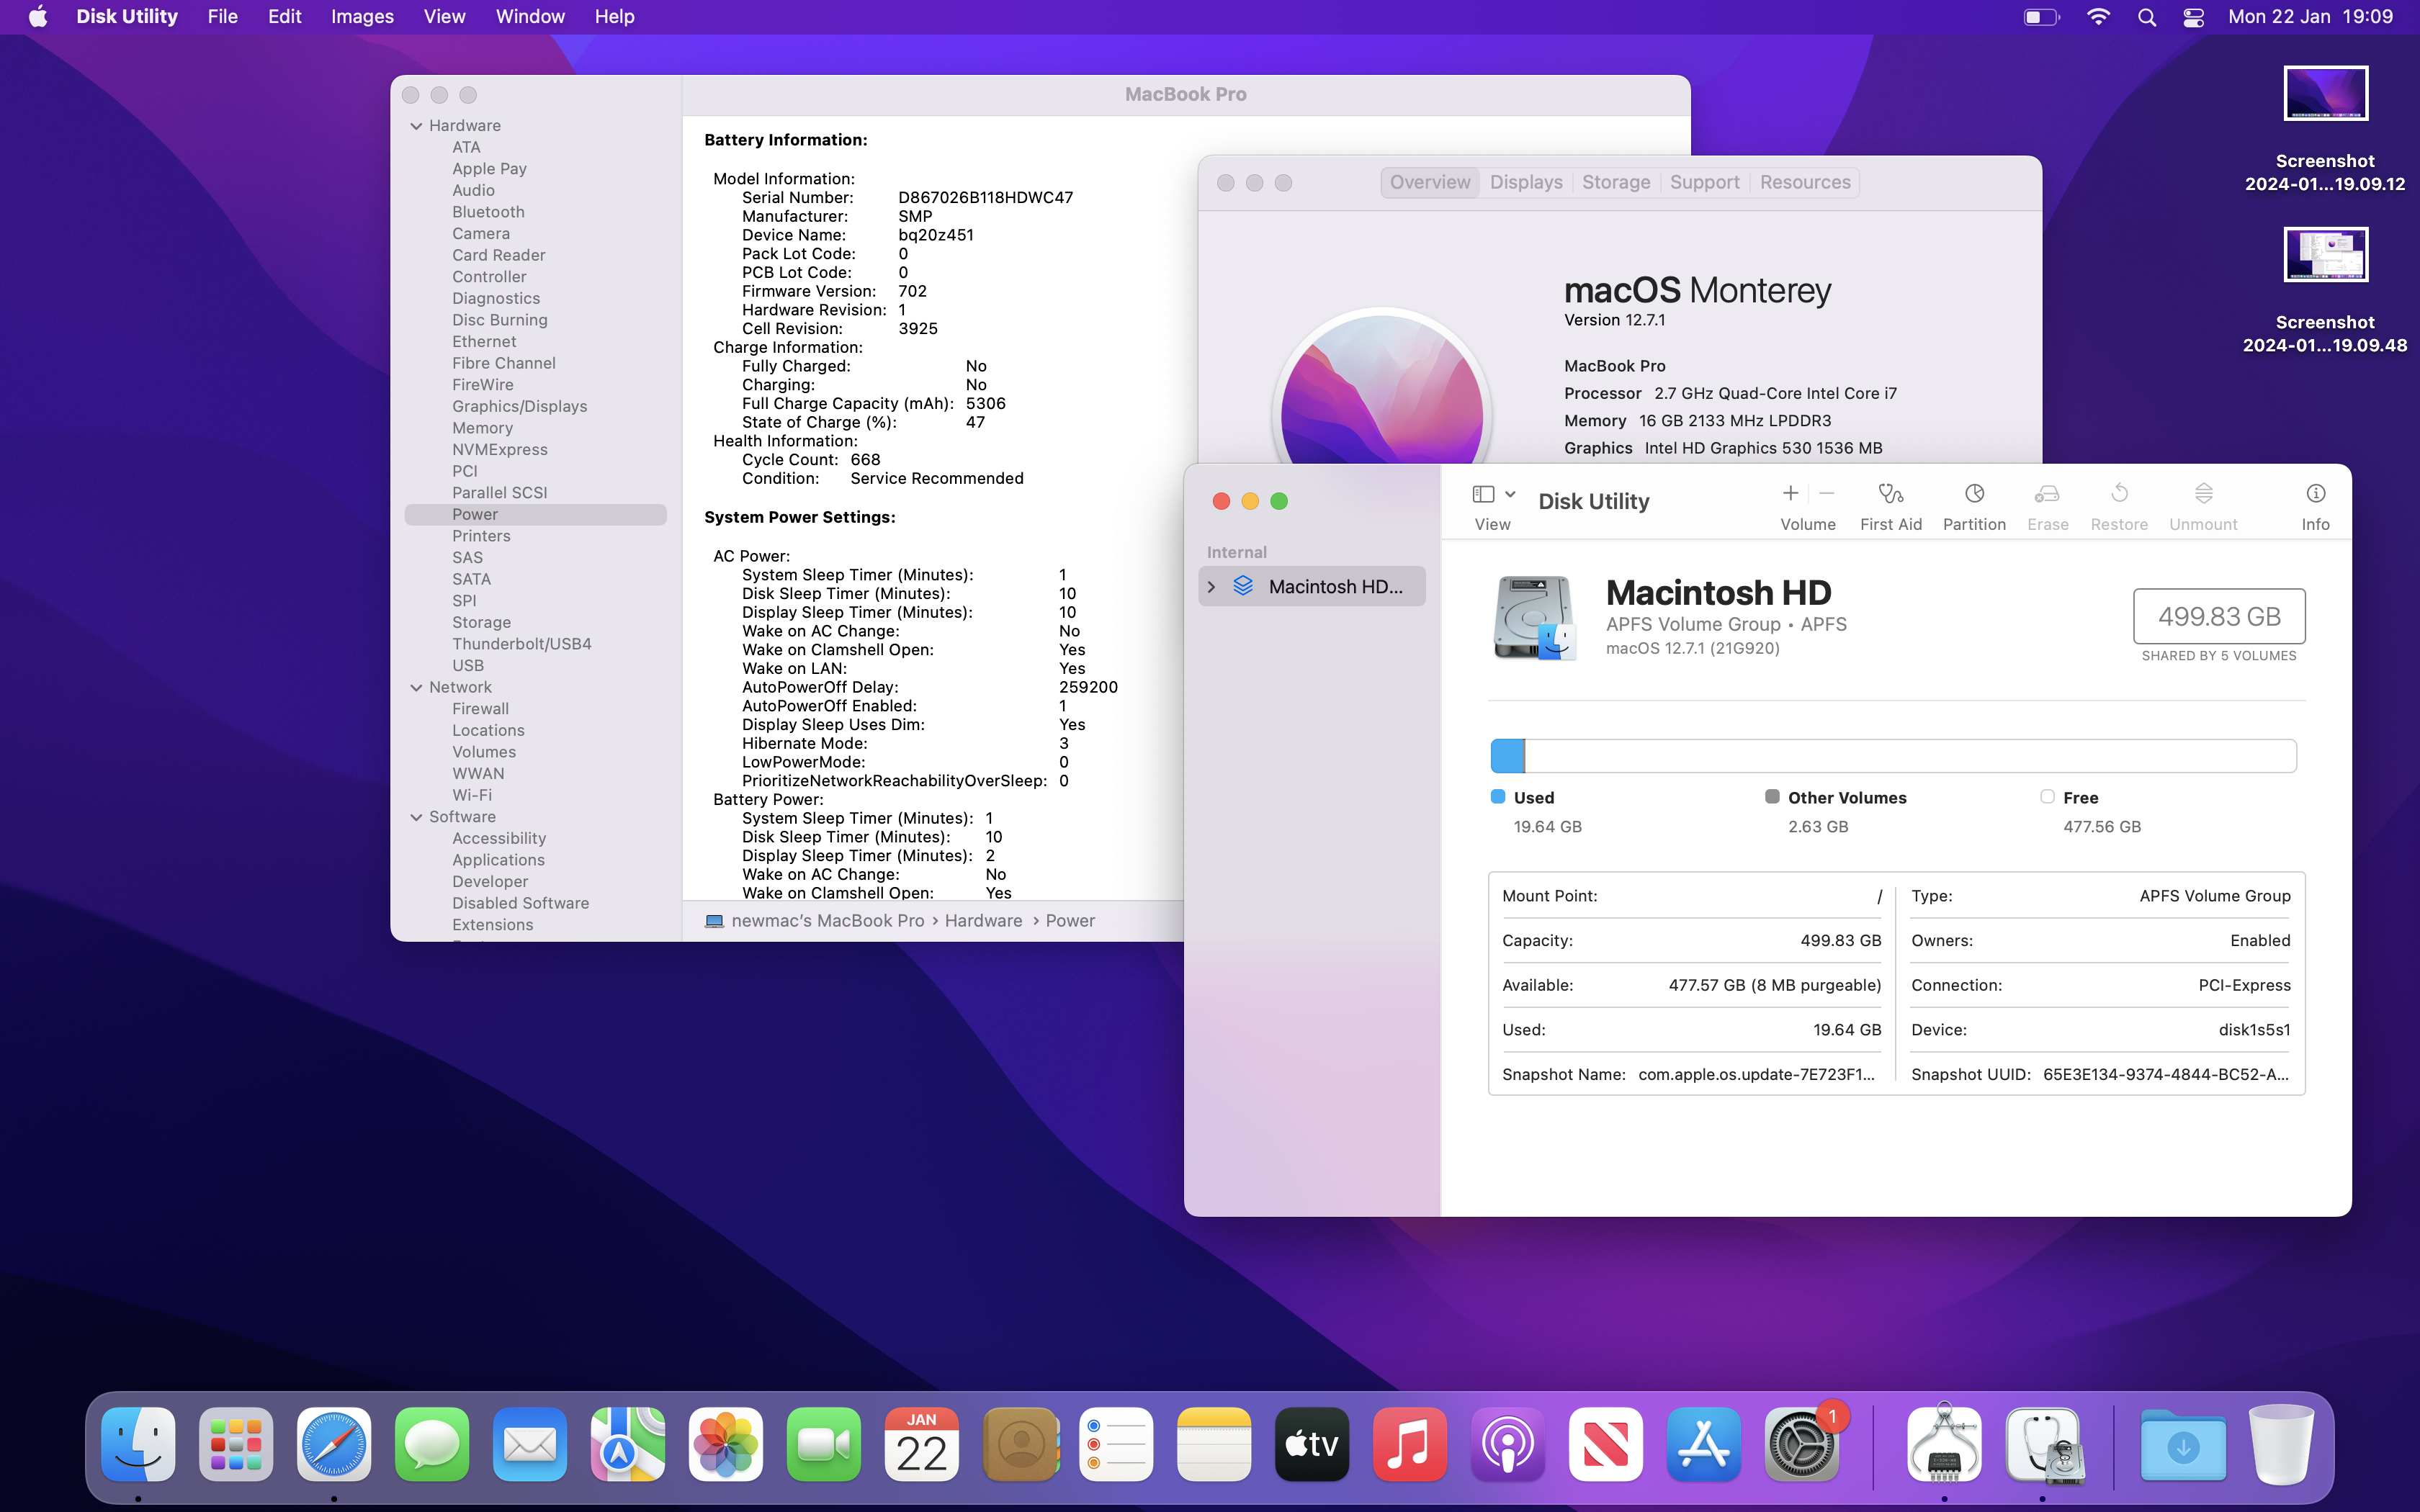
Task: Open Notes from the Dock
Action: [x=1214, y=1444]
